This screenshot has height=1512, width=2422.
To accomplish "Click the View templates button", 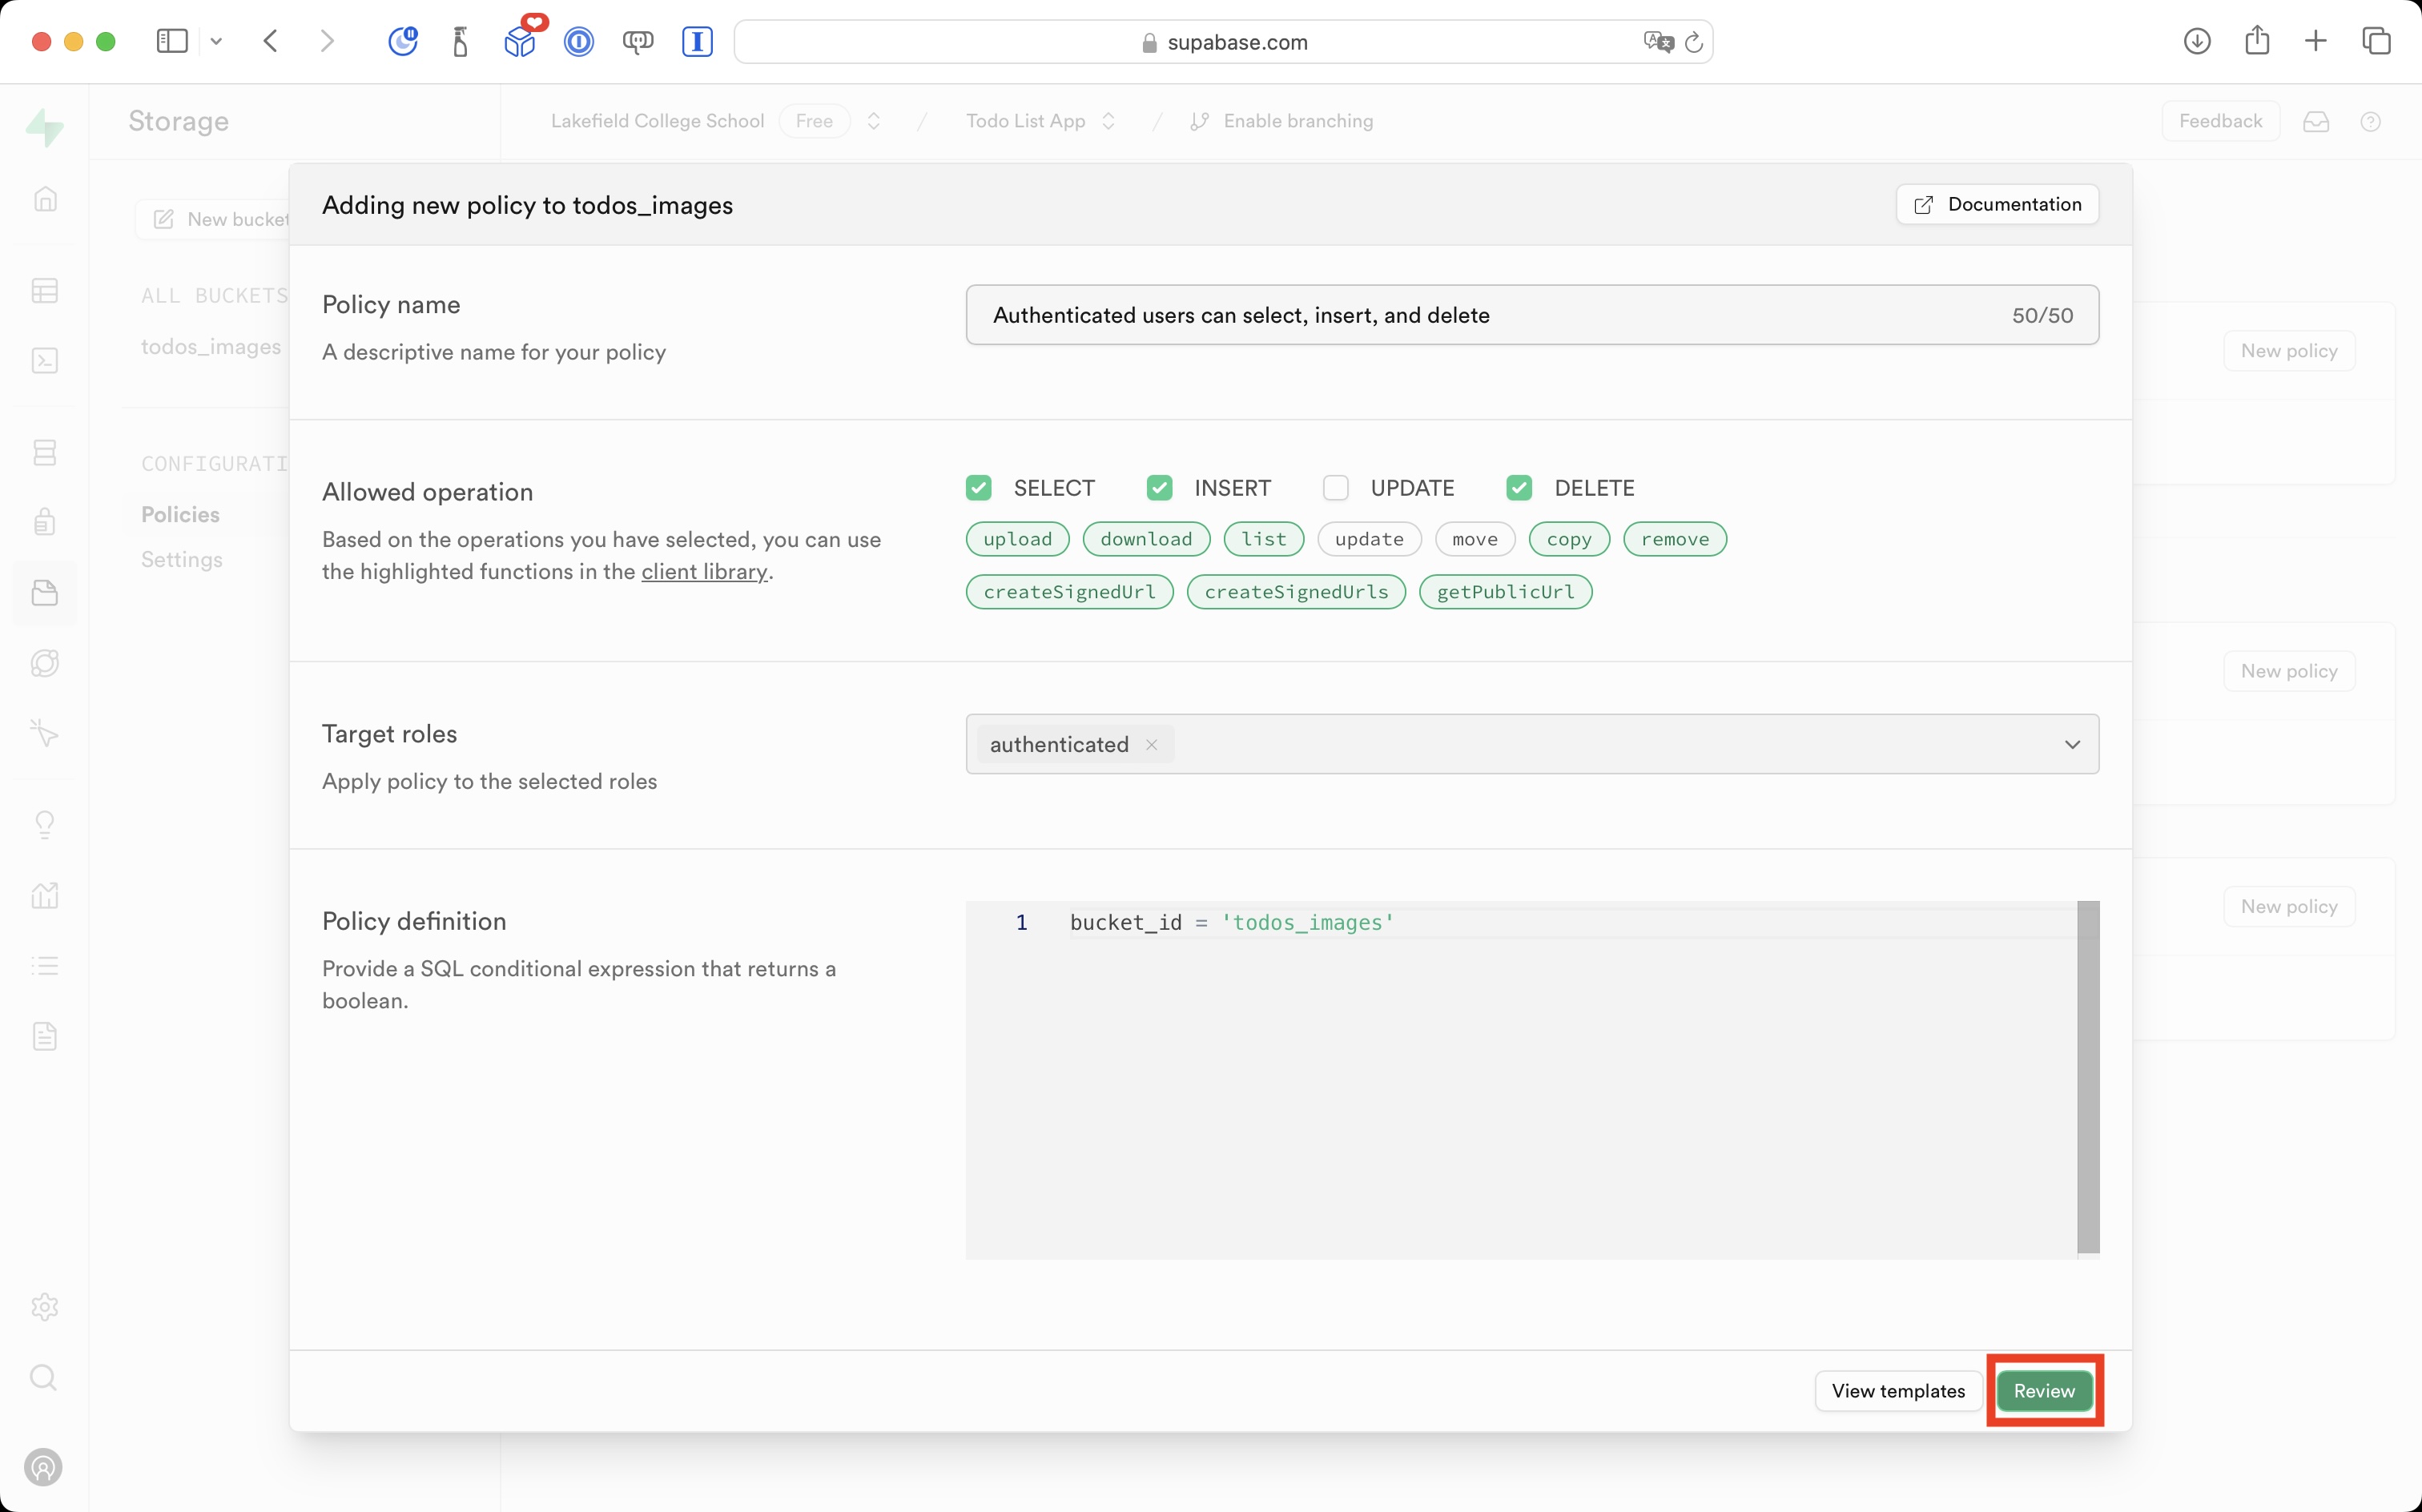I will click(1897, 1391).
